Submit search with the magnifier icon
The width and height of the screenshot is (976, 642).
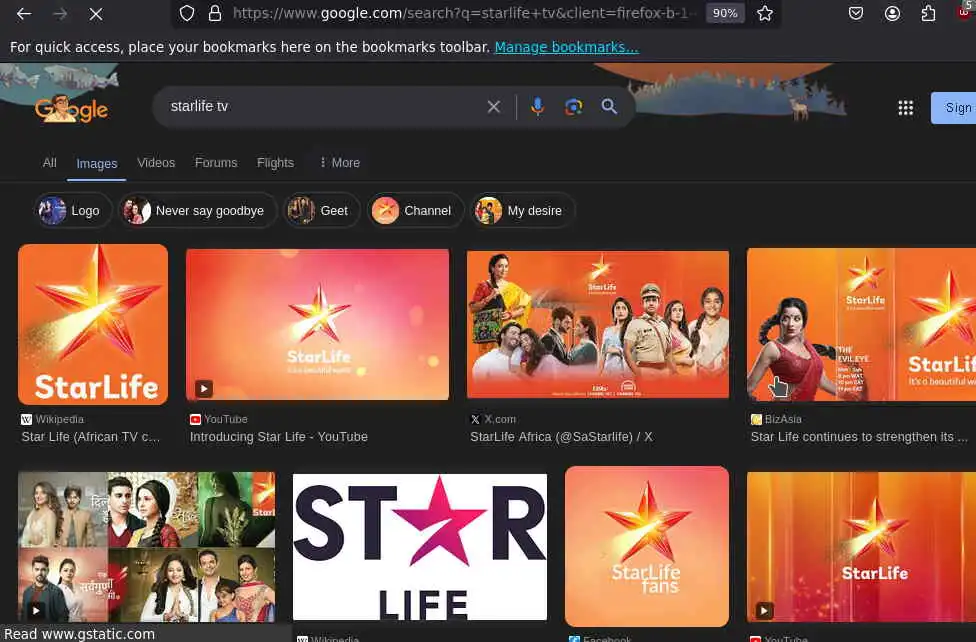[x=609, y=106]
